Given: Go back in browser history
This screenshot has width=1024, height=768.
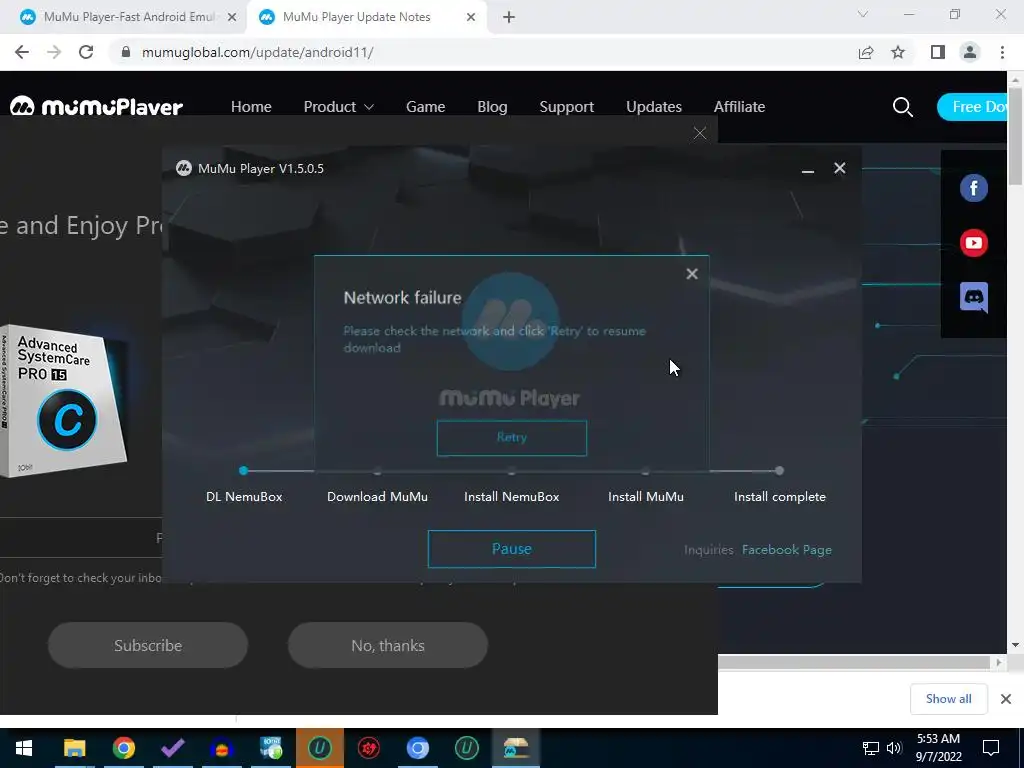Looking at the screenshot, I should (x=22, y=52).
